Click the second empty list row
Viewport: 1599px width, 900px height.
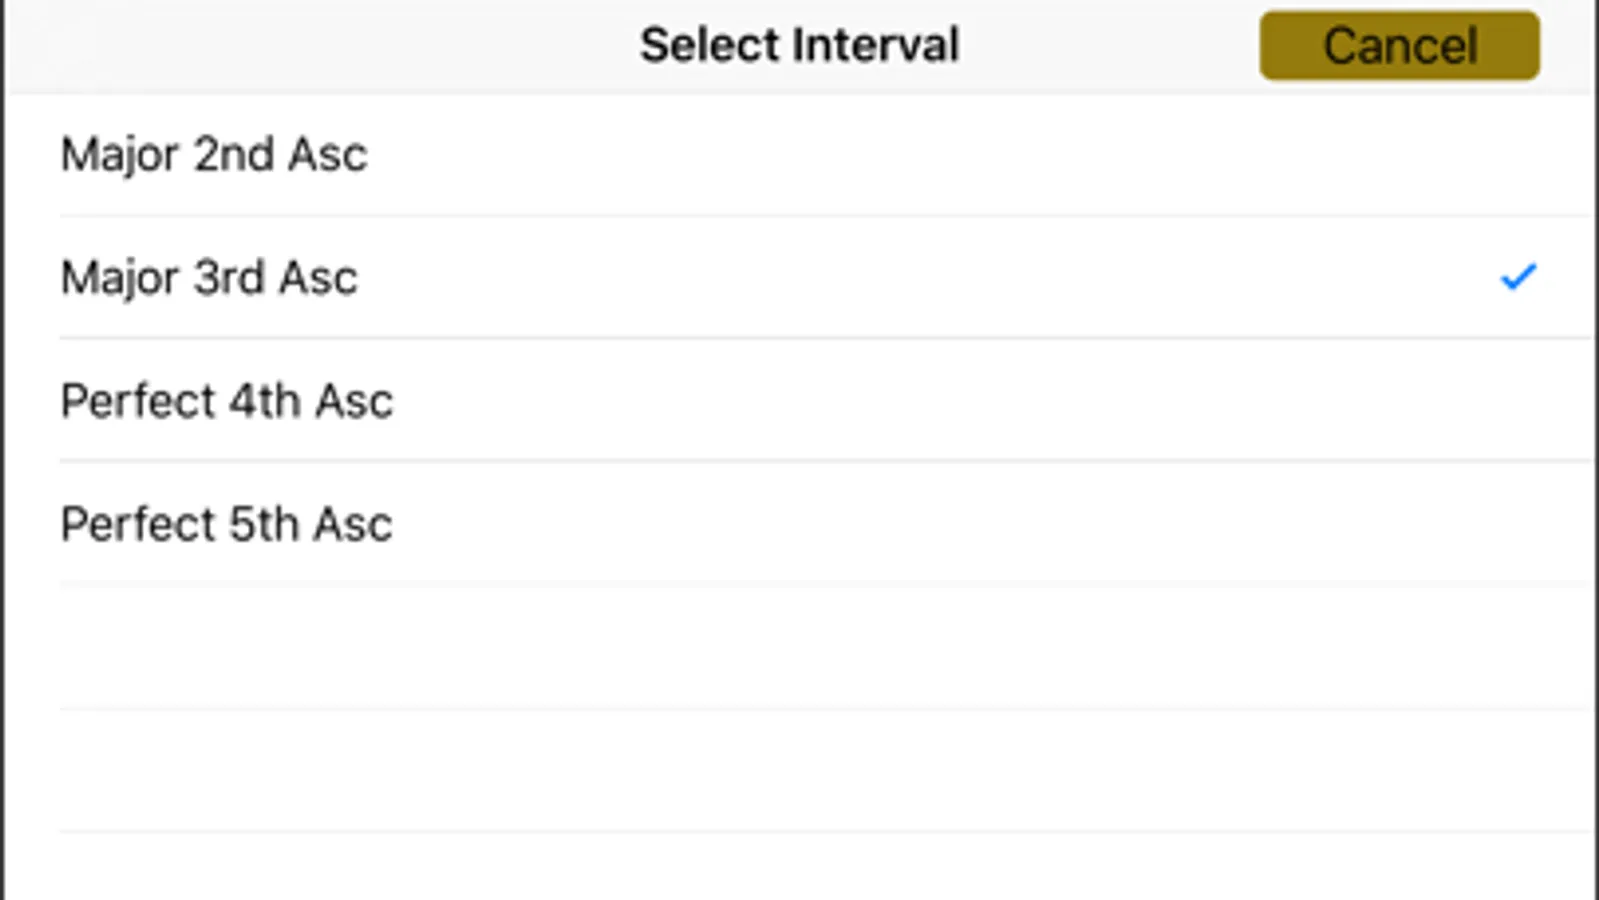[x=800, y=770]
